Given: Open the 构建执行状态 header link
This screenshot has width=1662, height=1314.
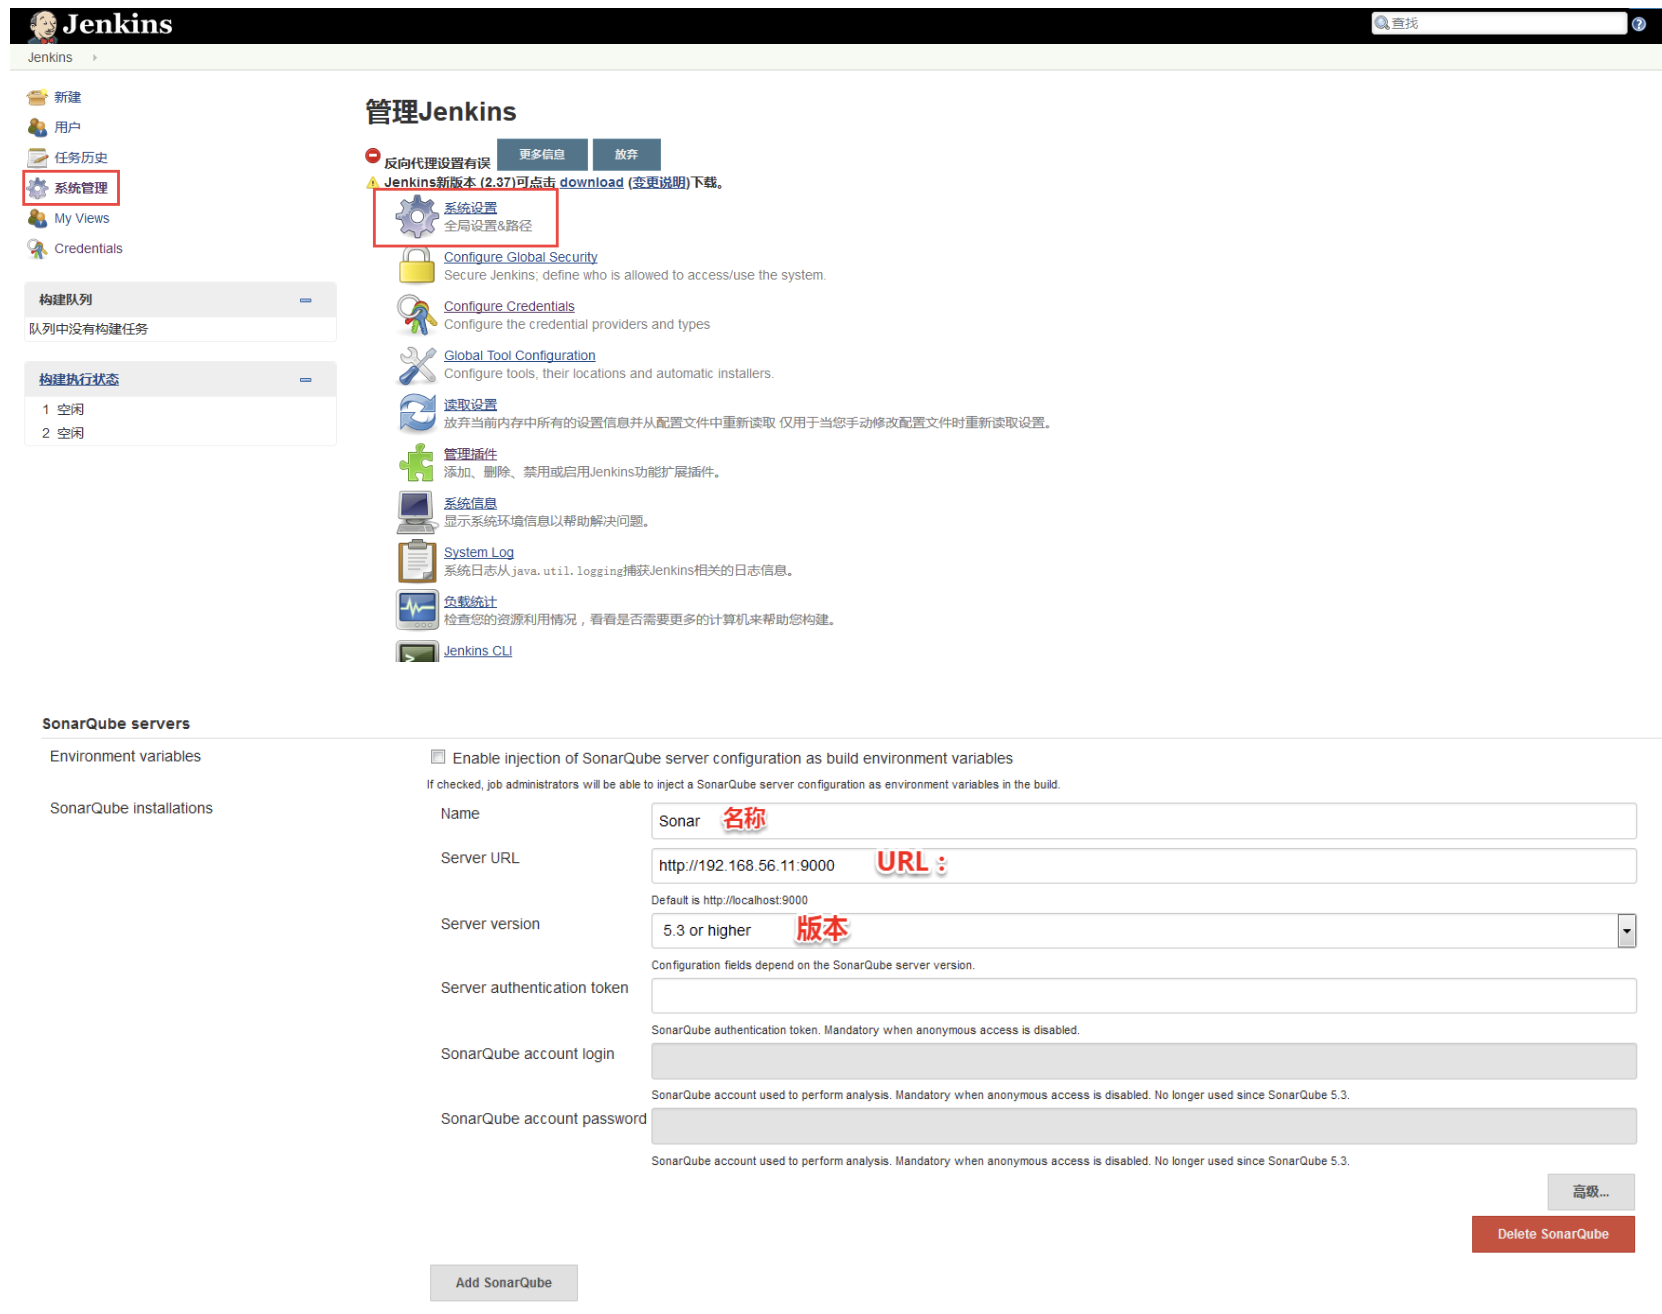Looking at the screenshot, I should [x=79, y=379].
